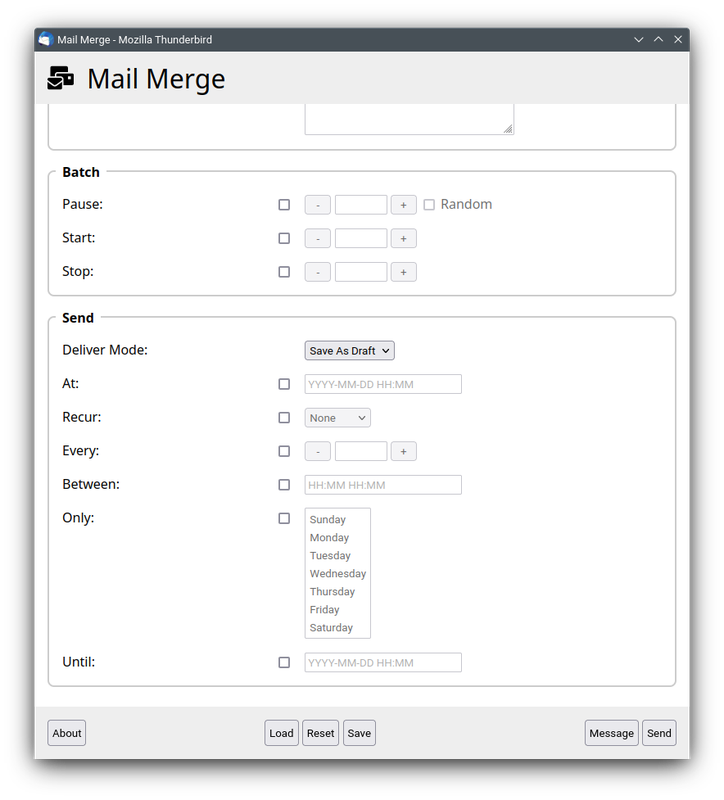The width and height of the screenshot is (724, 800).
Task: Open the Recur None dropdown
Action: click(x=338, y=418)
